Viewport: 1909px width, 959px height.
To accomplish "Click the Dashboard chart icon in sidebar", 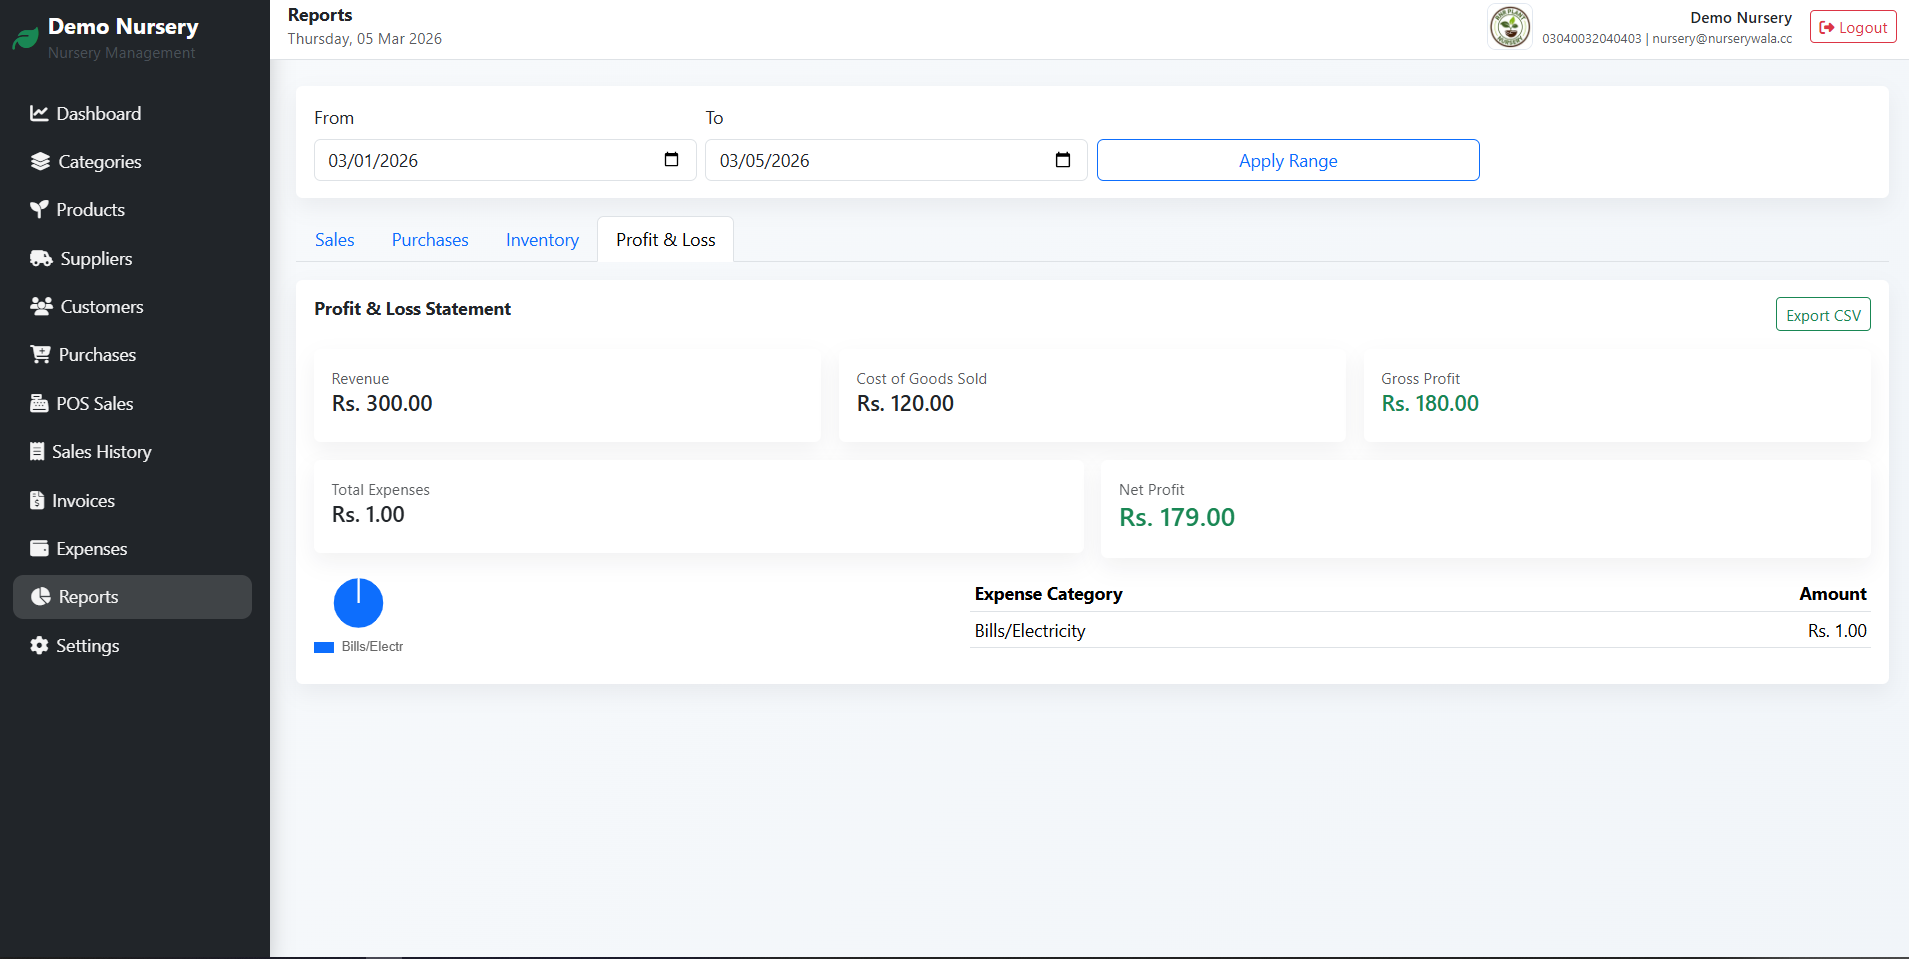I will (39, 114).
